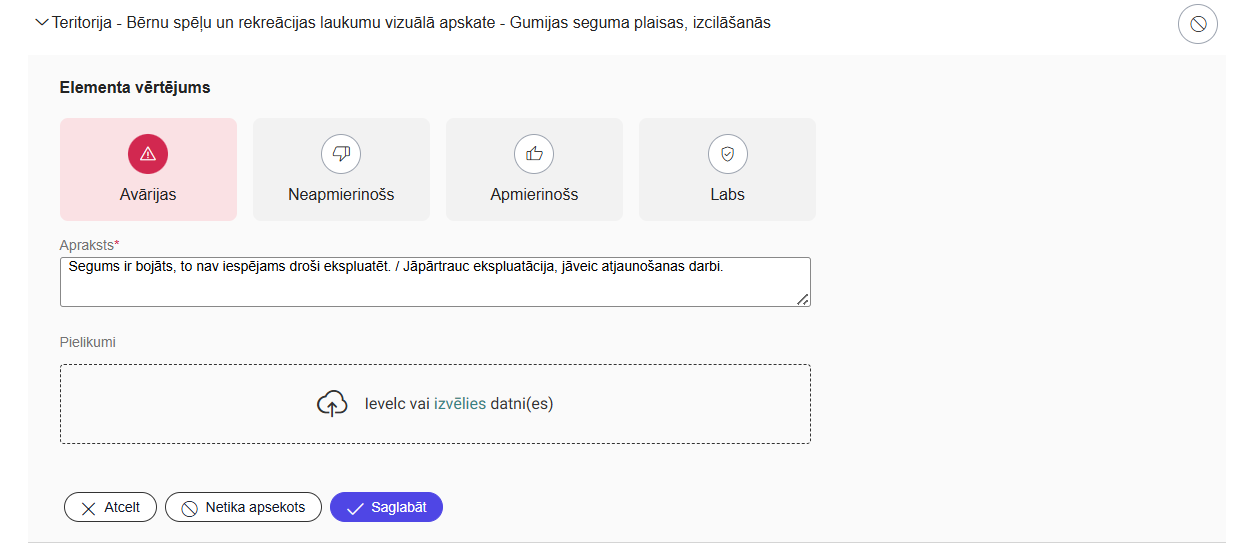Screen dimensions: 1255x543
Task: Choose the Neapmierinošs rating label
Action: [x=341, y=194]
